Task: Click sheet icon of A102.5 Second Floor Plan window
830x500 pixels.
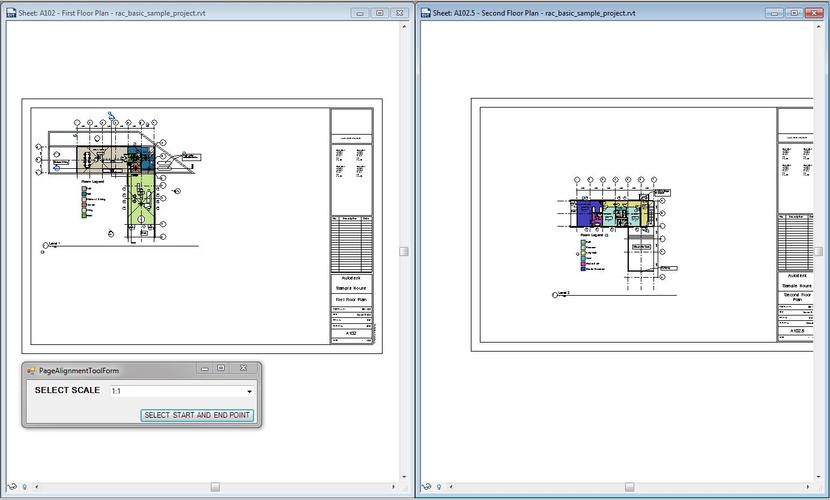Action: point(425,13)
